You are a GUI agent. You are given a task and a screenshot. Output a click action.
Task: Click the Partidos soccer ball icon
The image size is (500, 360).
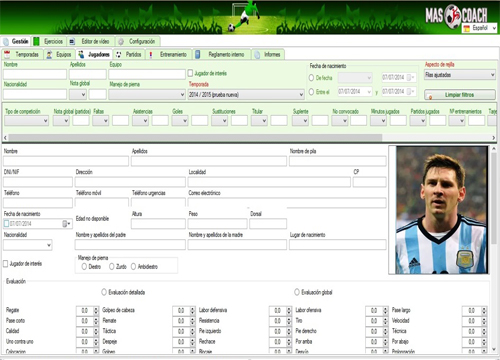tap(118, 55)
